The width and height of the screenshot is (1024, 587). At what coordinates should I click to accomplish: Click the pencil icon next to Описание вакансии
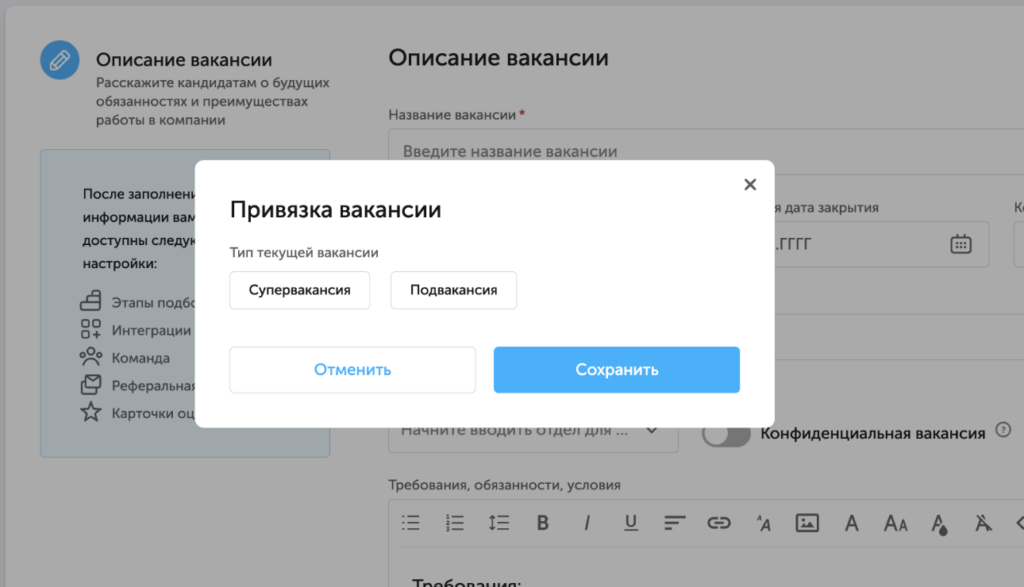59,60
